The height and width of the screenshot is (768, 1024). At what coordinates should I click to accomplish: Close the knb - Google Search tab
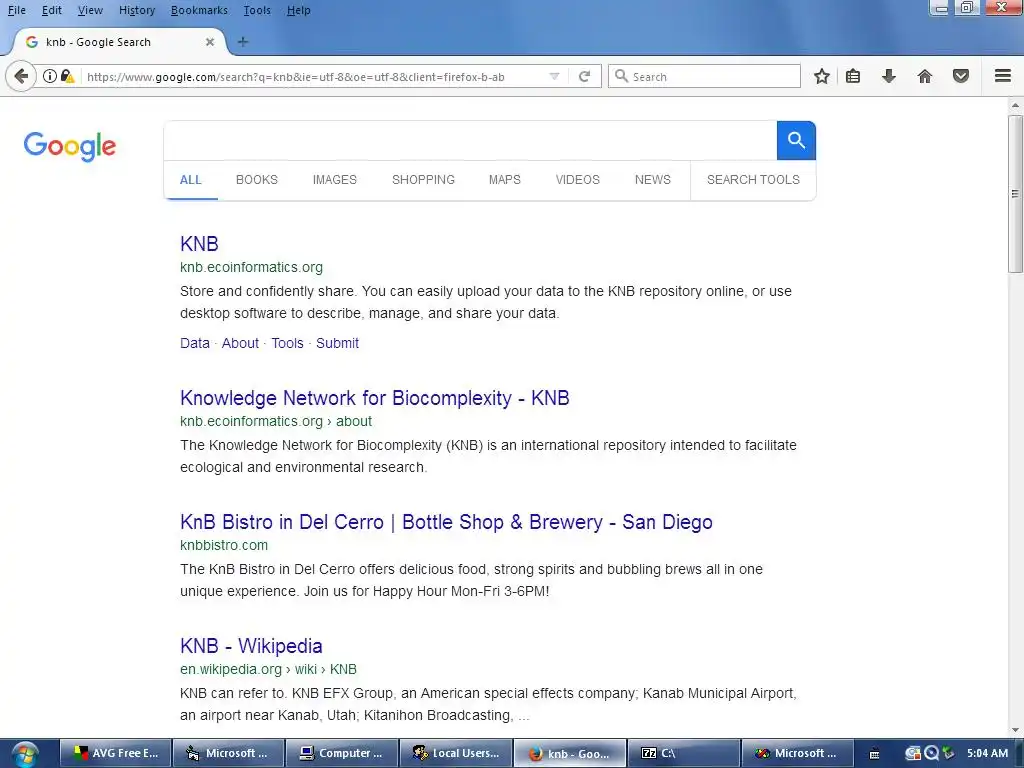pyautogui.click(x=210, y=42)
